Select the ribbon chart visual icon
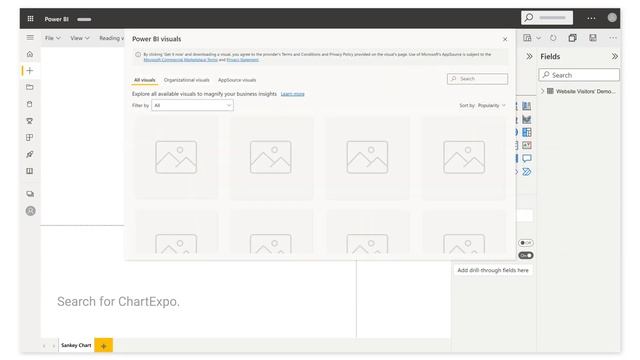Image resolution: width=640 pixels, height=360 pixels. (527, 119)
